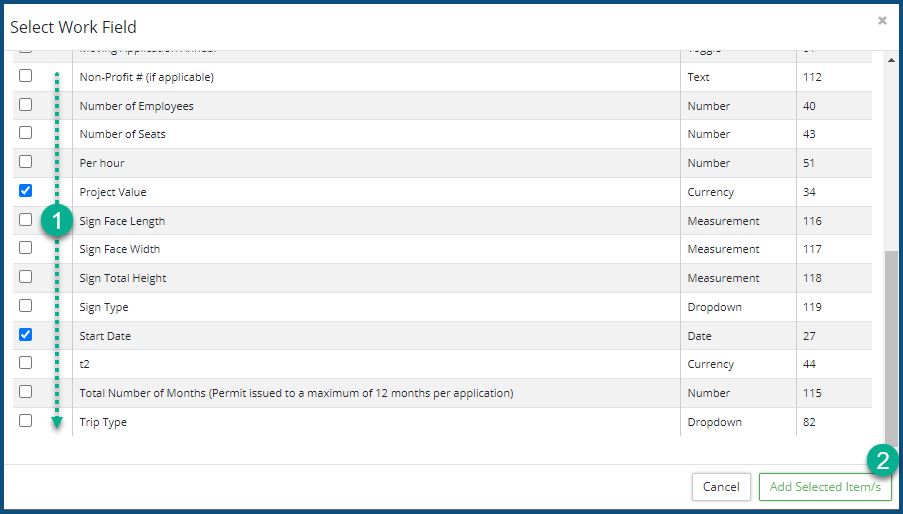
Task: Check the Sign Face Length checkbox
Action: pos(26,220)
